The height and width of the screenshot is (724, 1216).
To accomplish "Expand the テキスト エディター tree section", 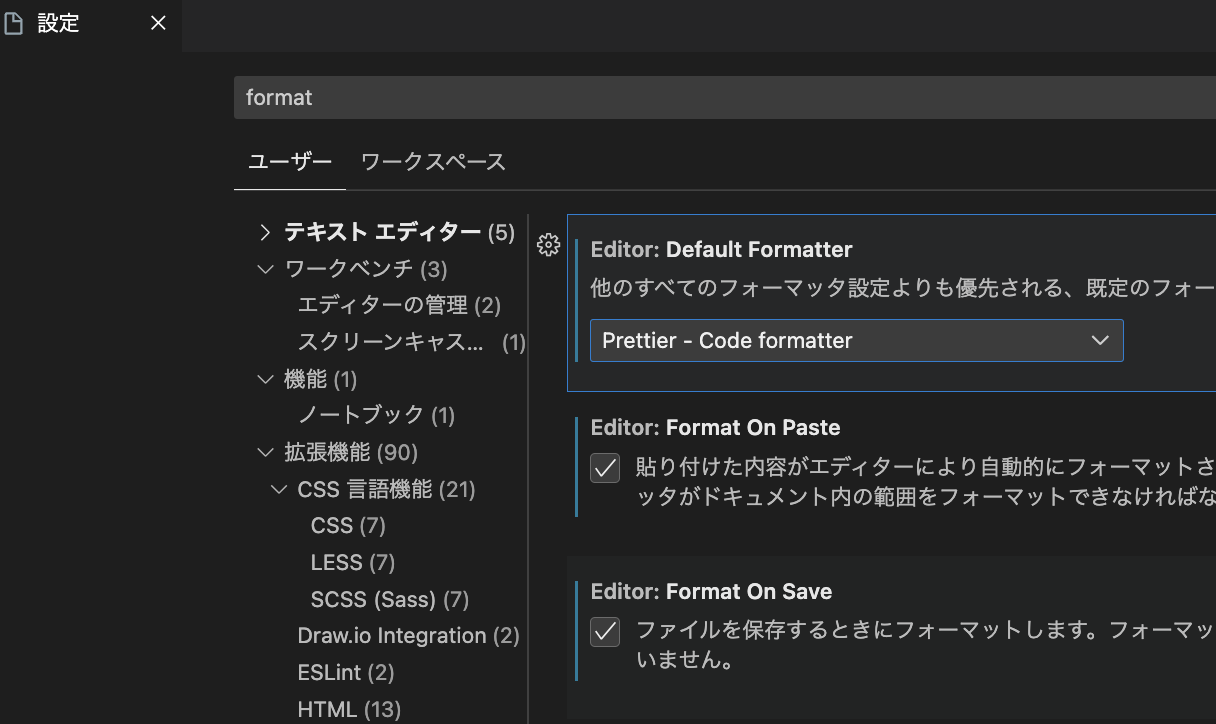I will [265, 233].
